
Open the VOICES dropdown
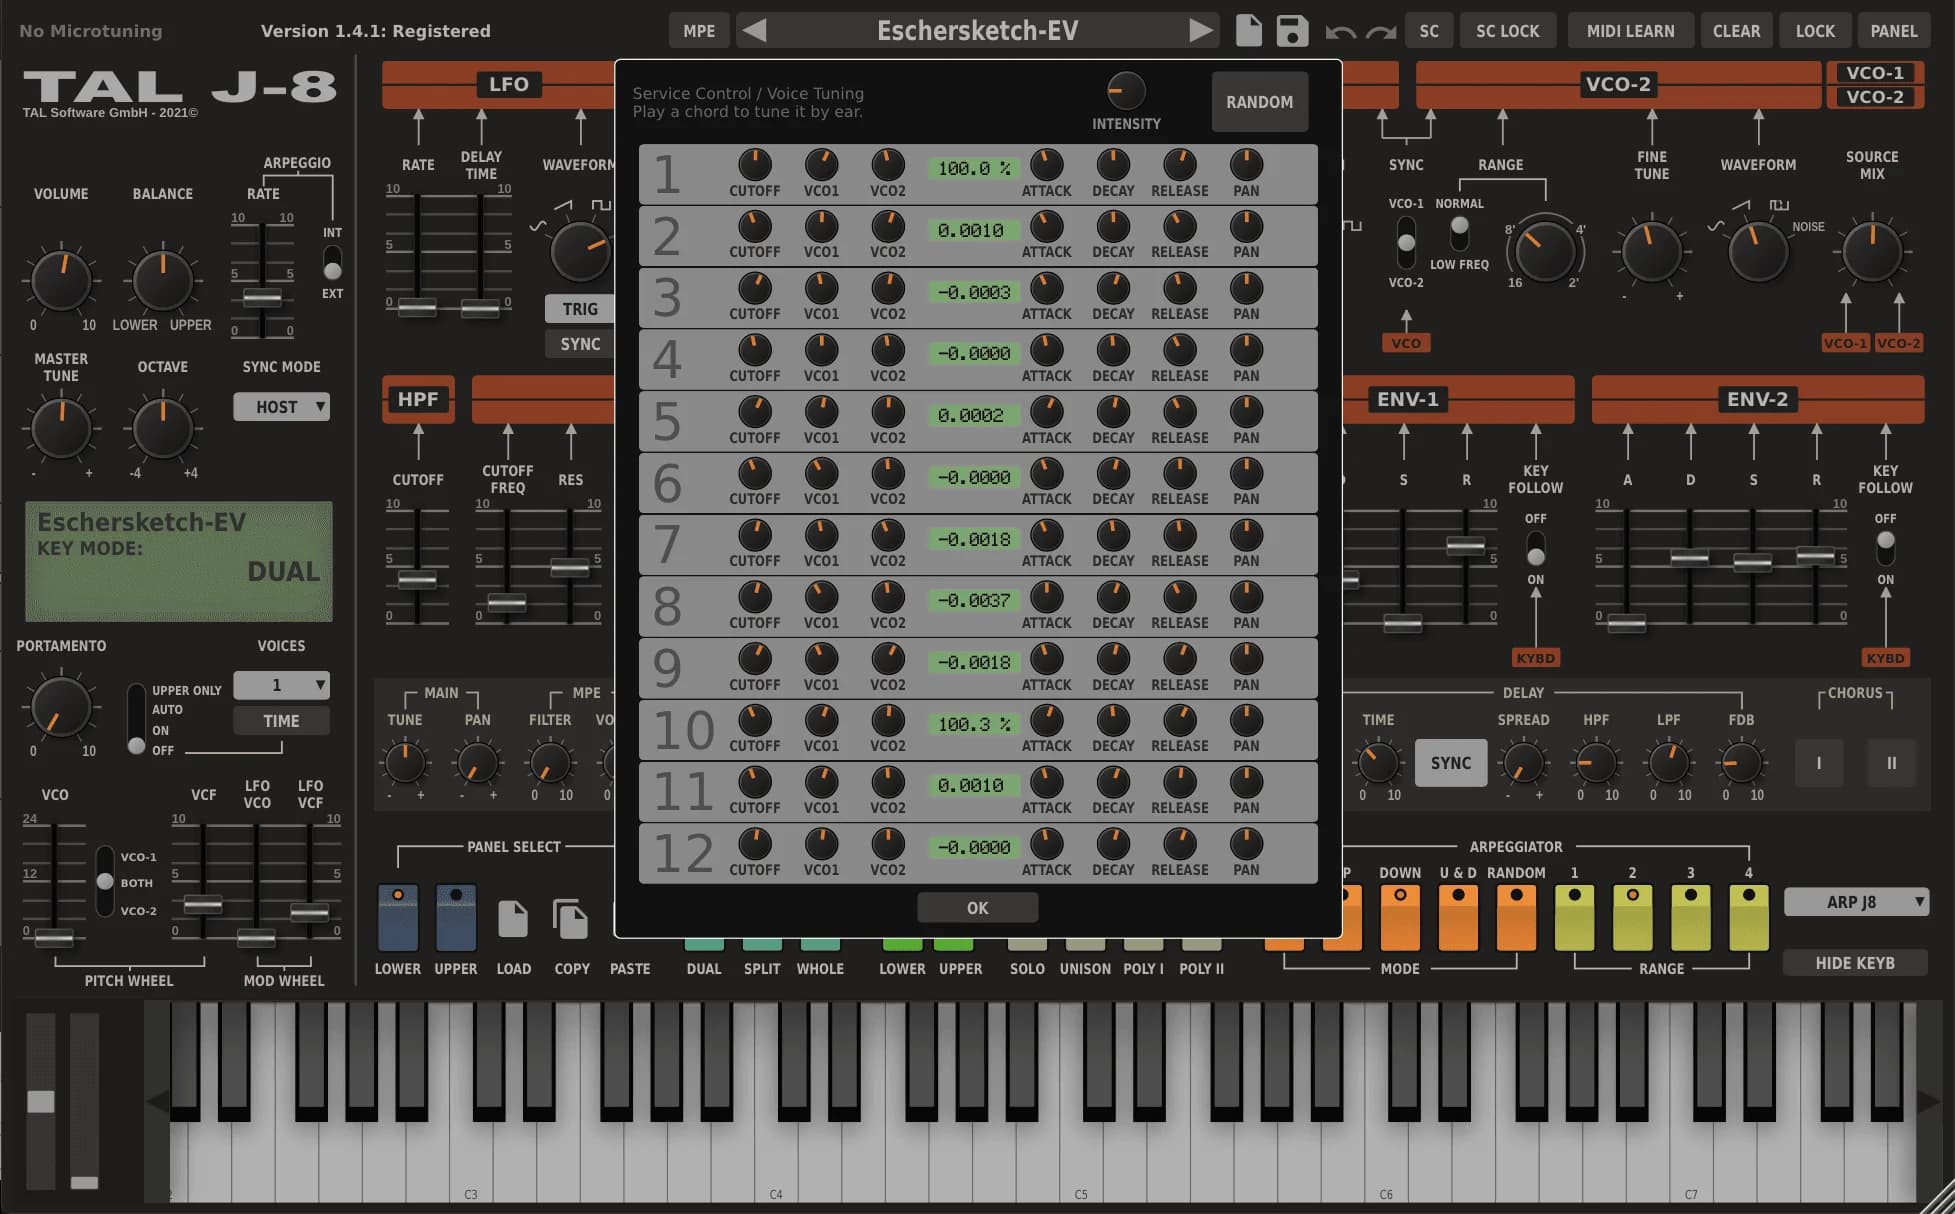click(x=281, y=685)
